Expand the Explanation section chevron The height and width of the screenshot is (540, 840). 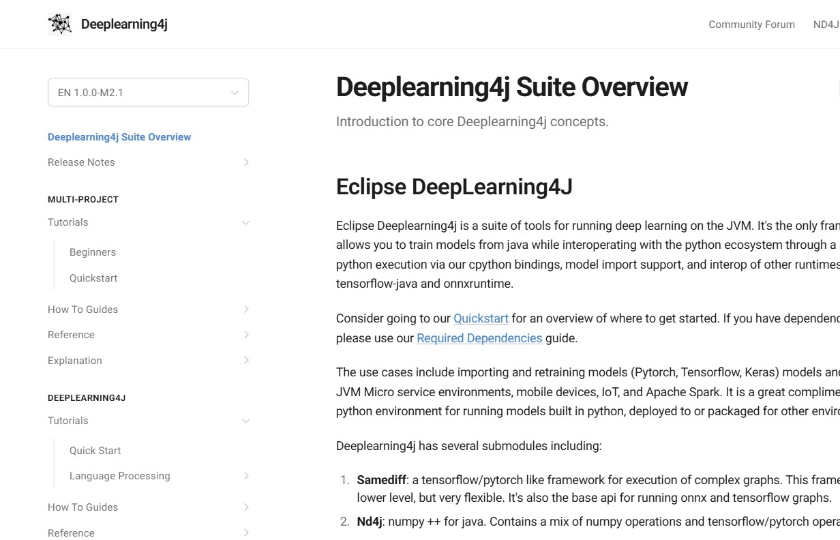(246, 360)
